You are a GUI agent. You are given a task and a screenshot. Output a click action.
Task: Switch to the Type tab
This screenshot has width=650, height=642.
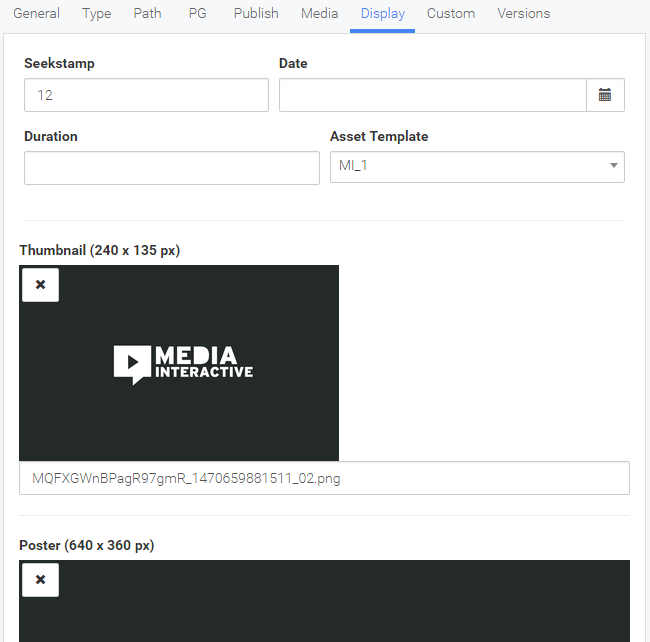[x=97, y=14]
